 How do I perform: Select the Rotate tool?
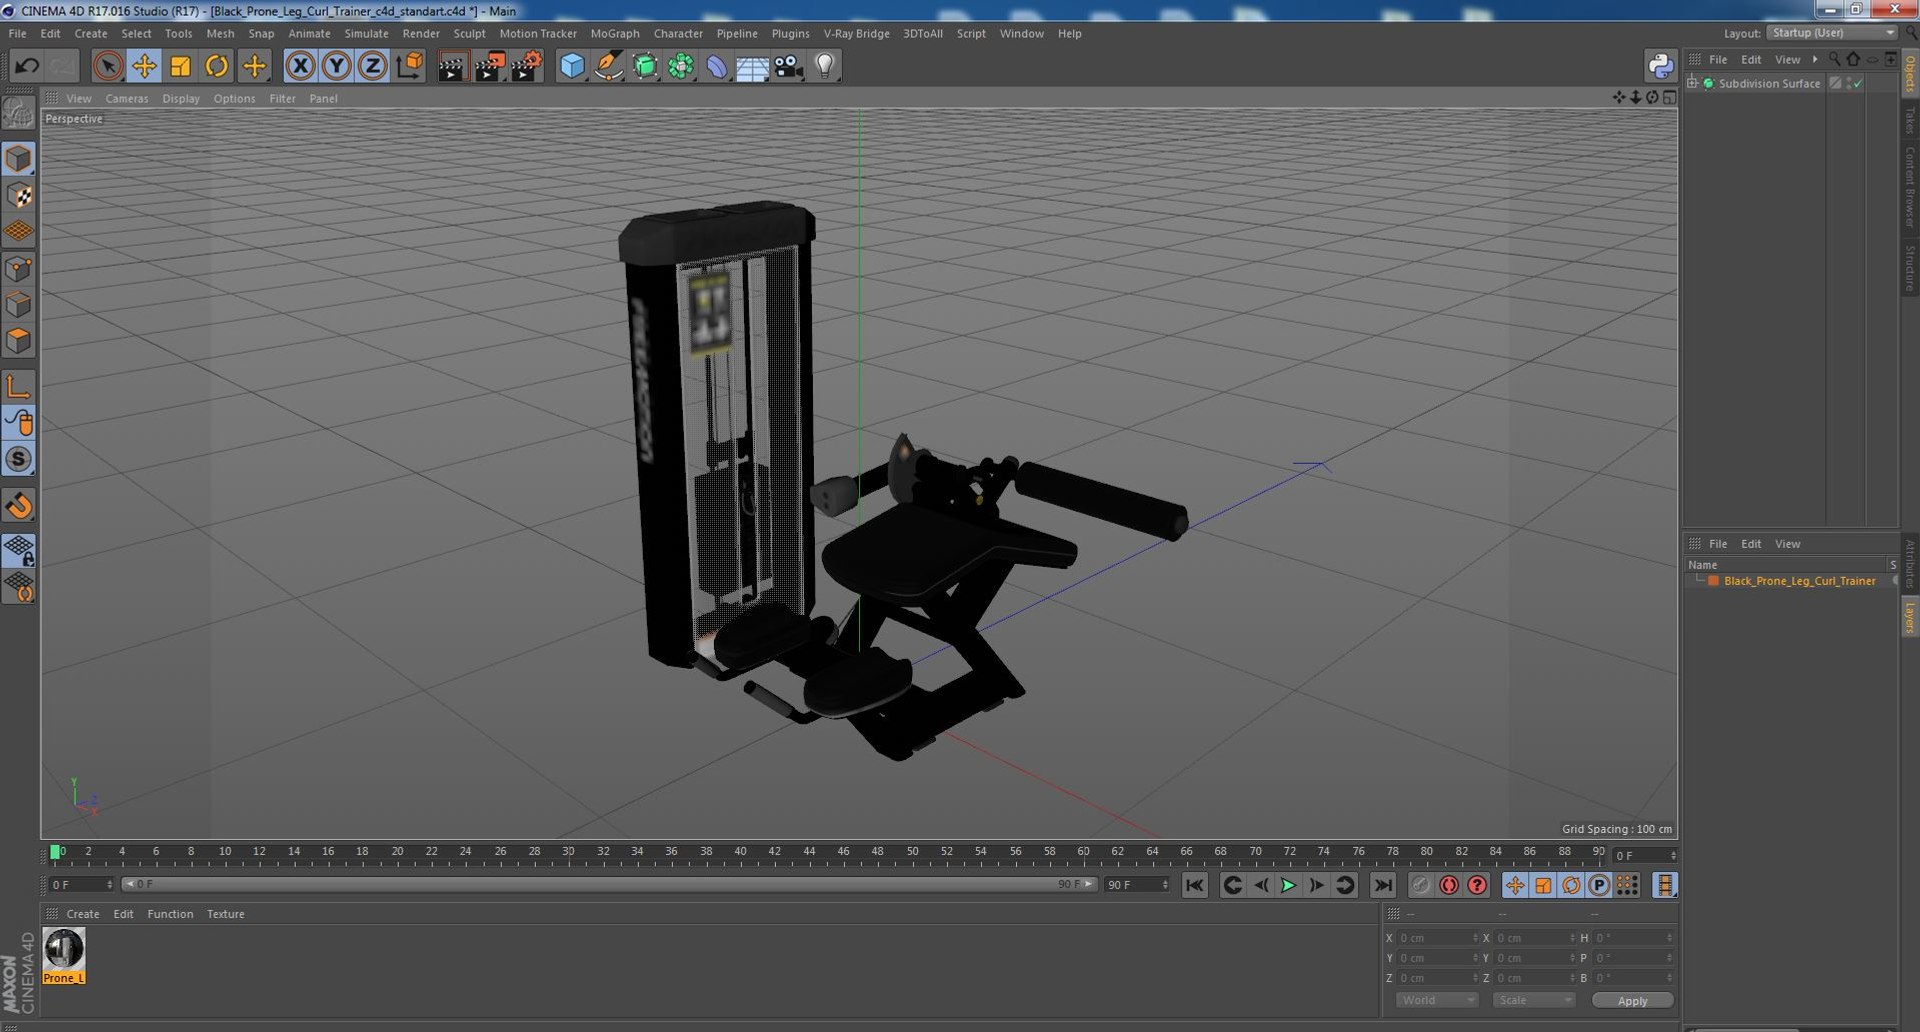tap(216, 67)
